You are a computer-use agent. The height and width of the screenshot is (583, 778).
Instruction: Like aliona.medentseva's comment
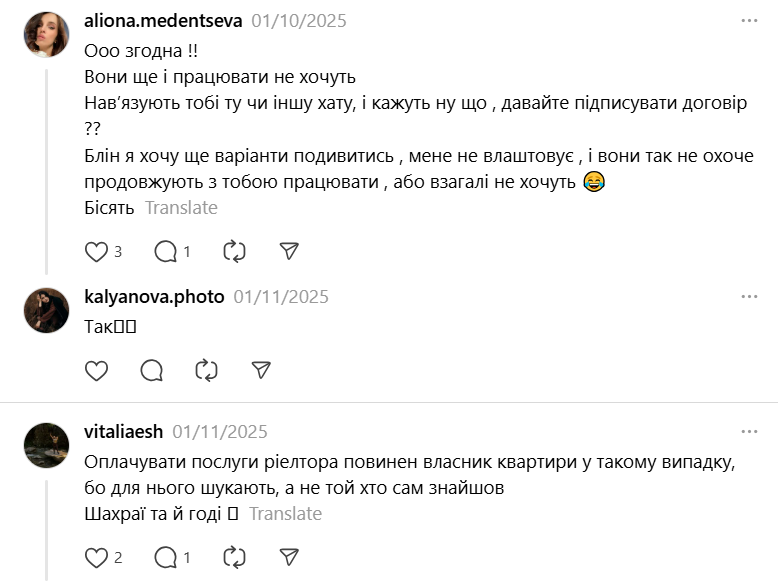coord(96,252)
